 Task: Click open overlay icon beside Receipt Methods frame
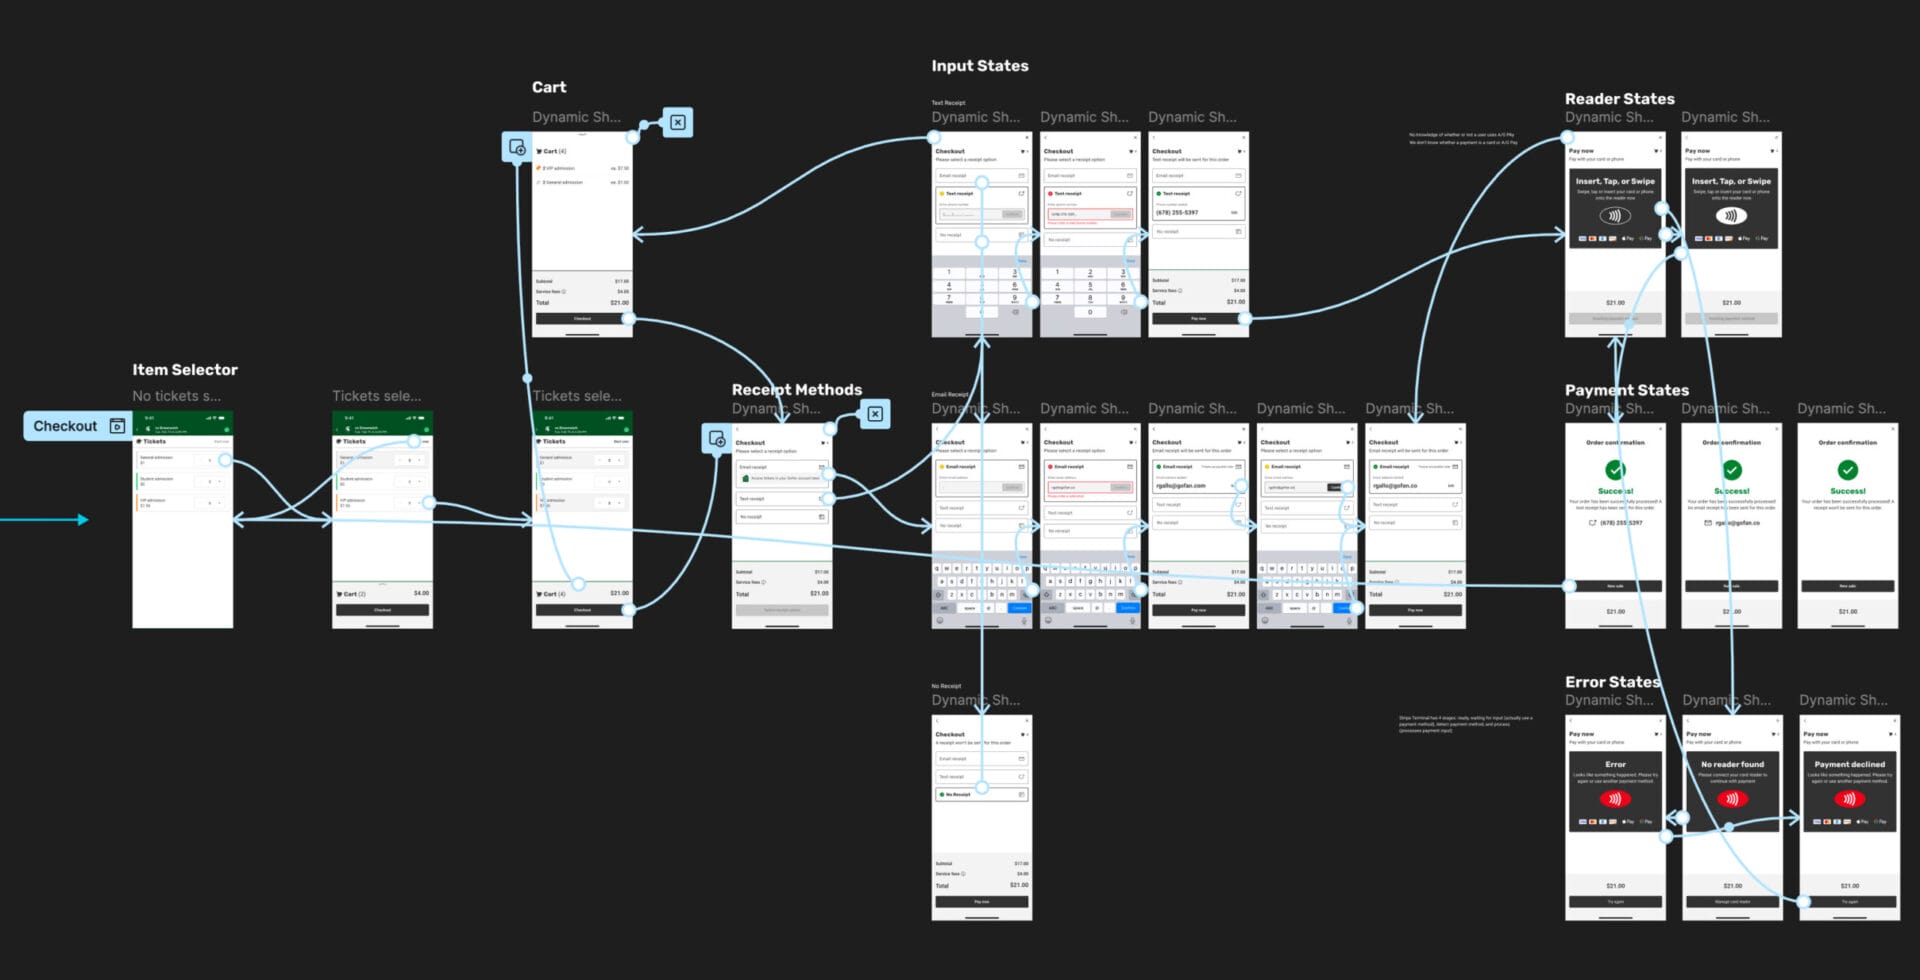(x=716, y=439)
